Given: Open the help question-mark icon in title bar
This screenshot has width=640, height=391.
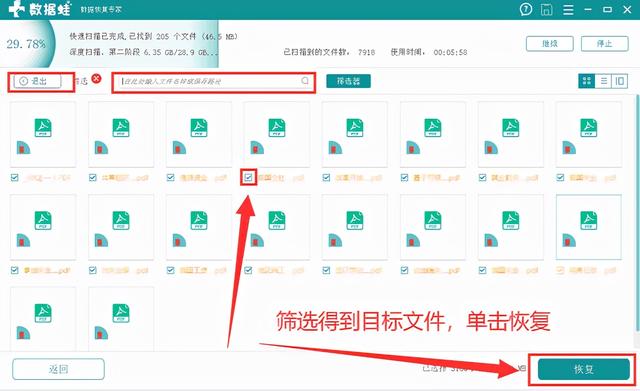Looking at the screenshot, I should [x=526, y=9].
